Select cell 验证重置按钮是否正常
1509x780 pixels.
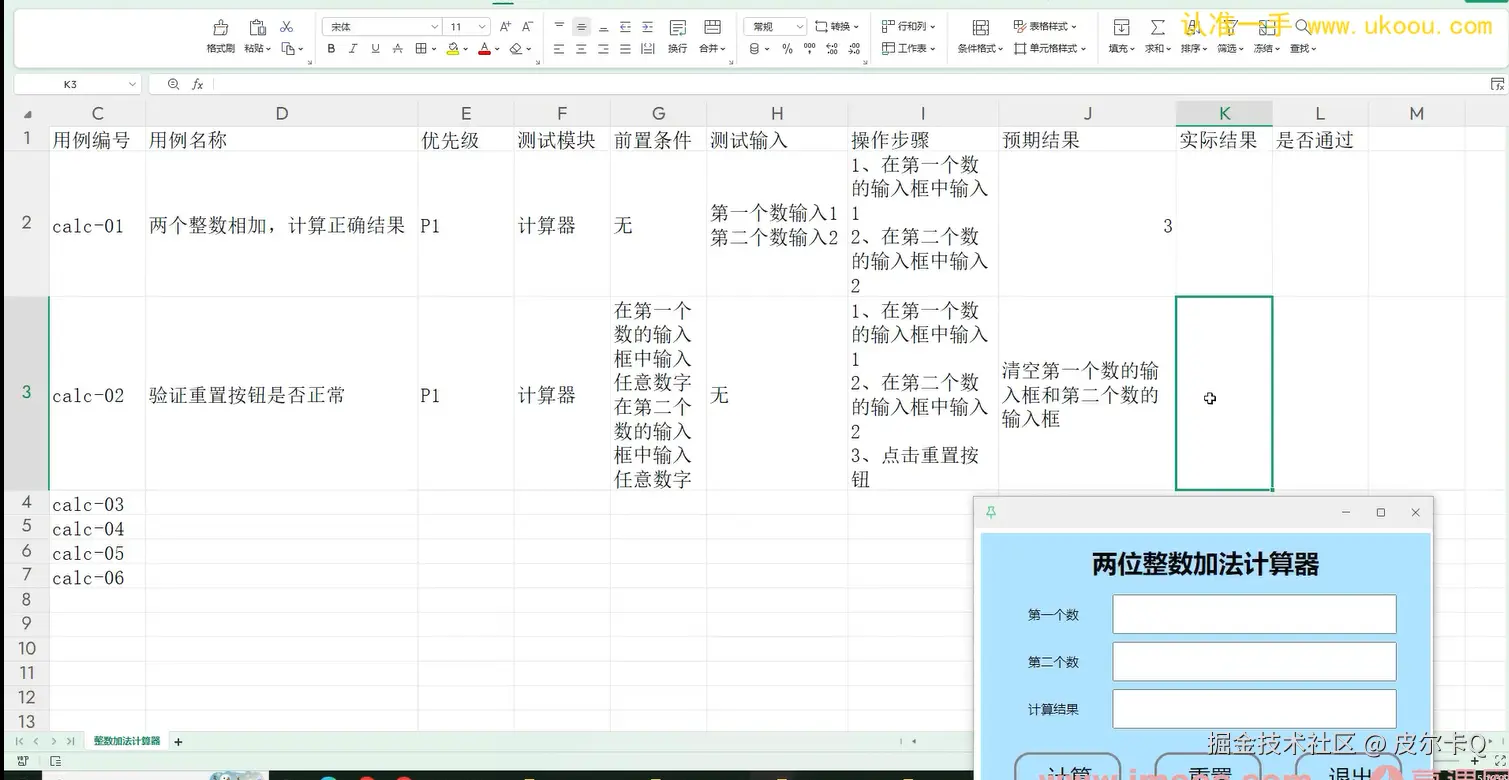click(x=281, y=394)
